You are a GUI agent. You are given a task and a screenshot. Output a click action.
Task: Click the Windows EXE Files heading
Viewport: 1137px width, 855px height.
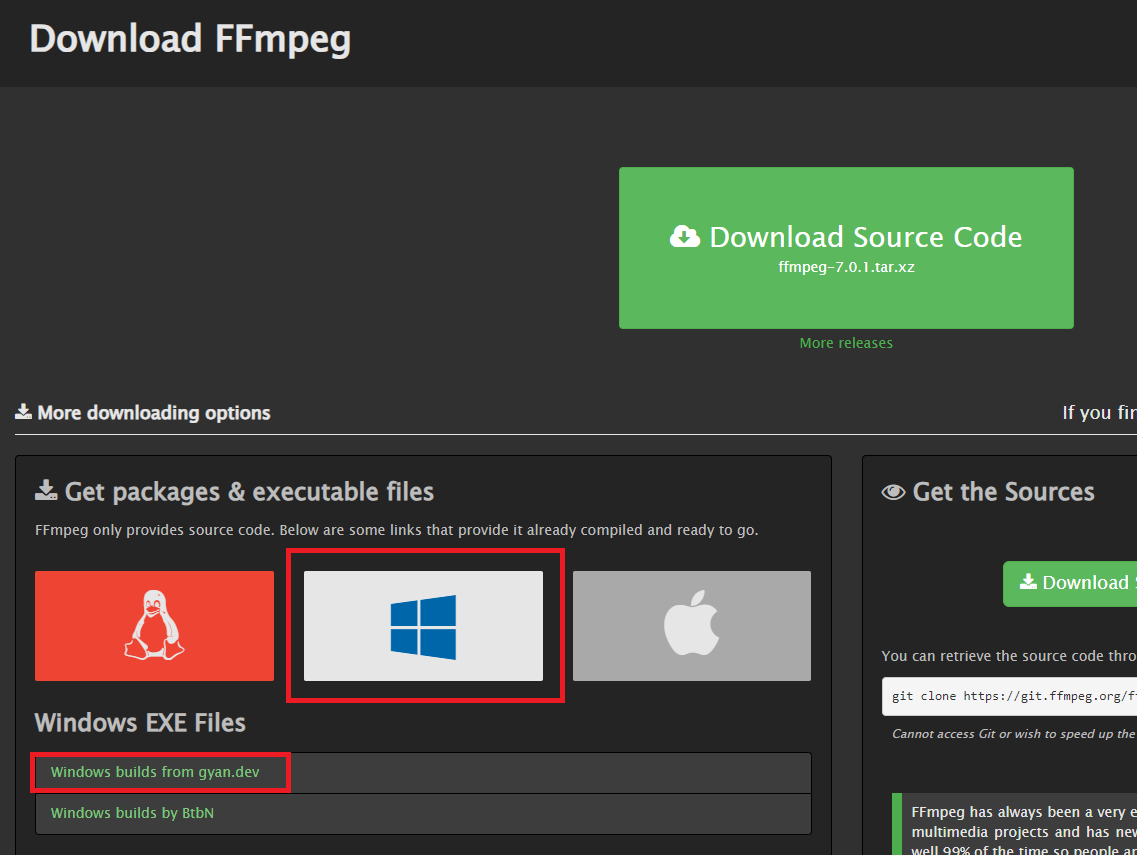pos(140,723)
